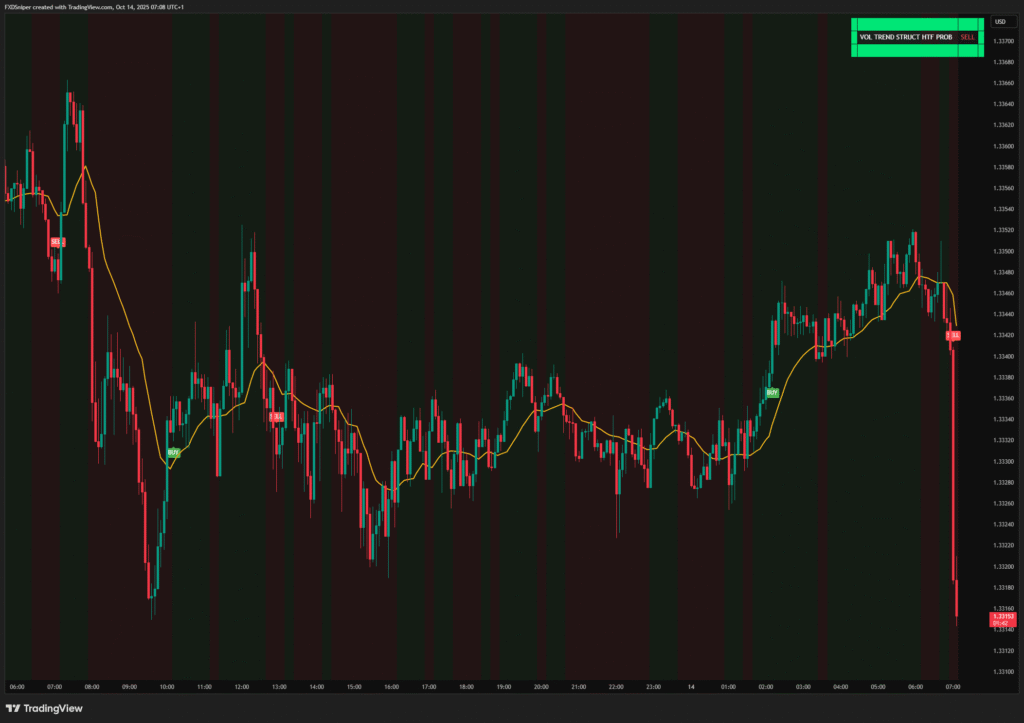Click the green BUY marker near 10:00
This screenshot has height=723, width=1024.
point(173,453)
